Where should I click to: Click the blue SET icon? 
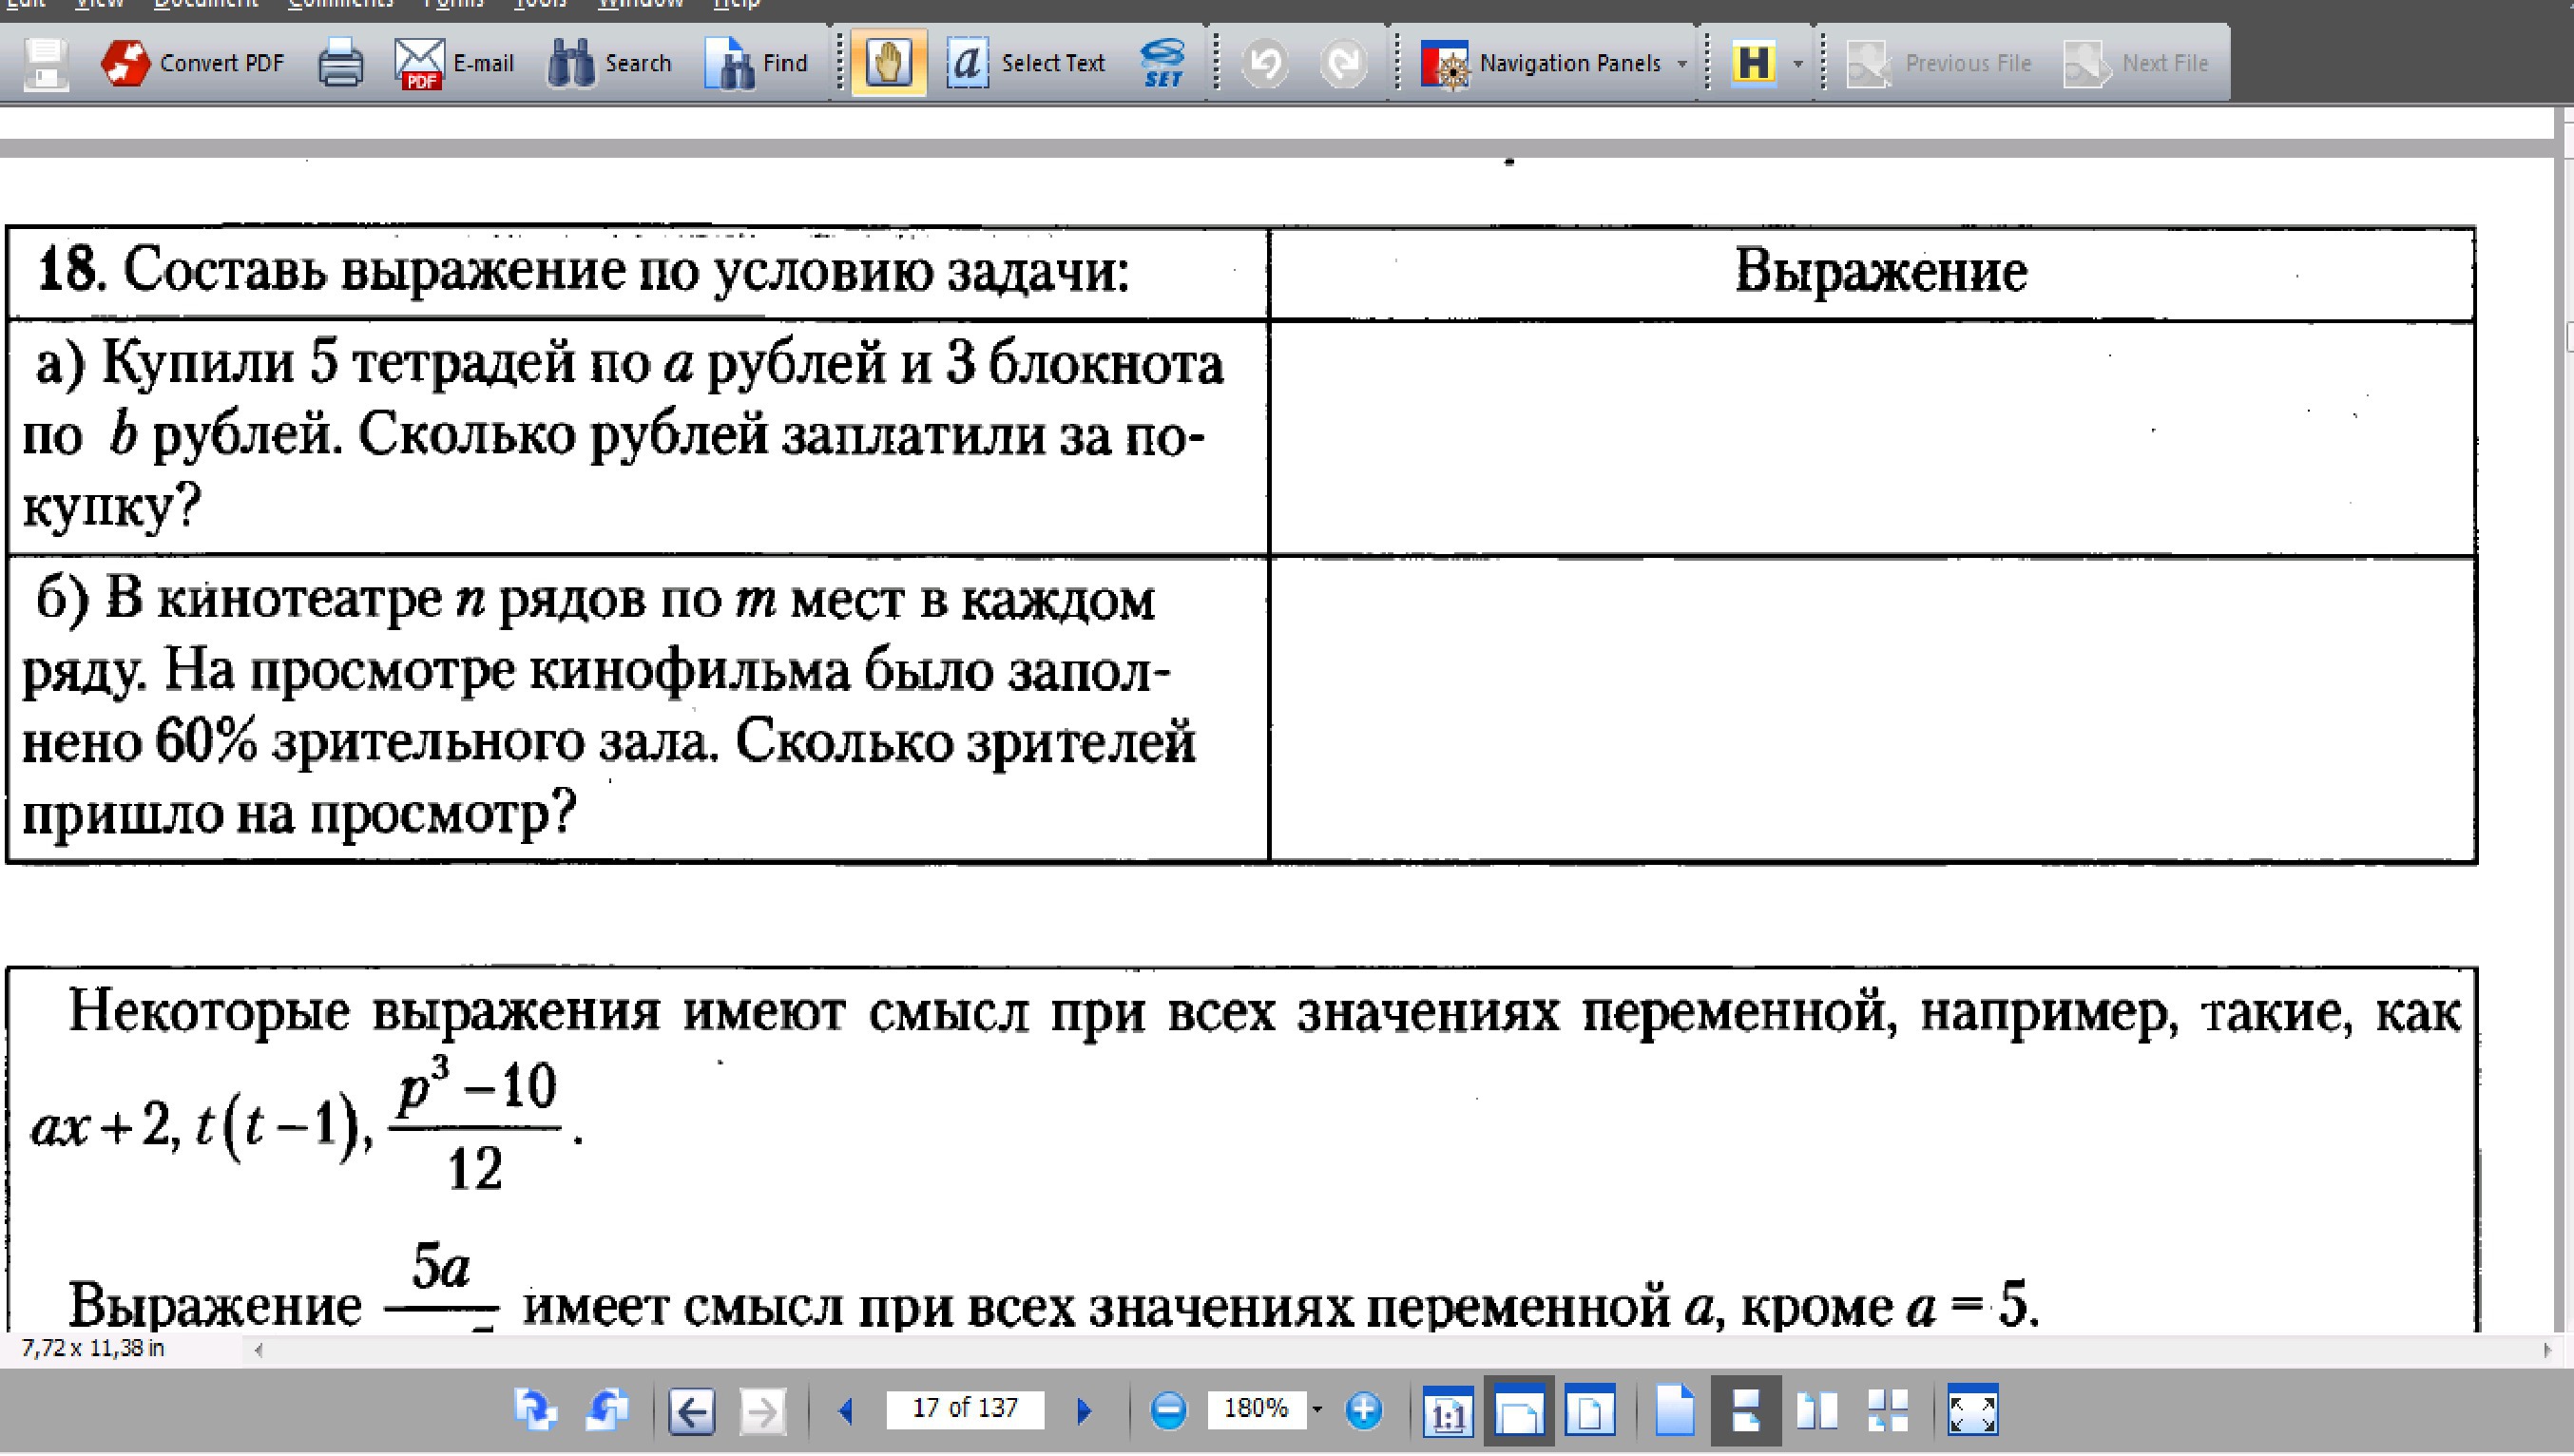click(1162, 63)
